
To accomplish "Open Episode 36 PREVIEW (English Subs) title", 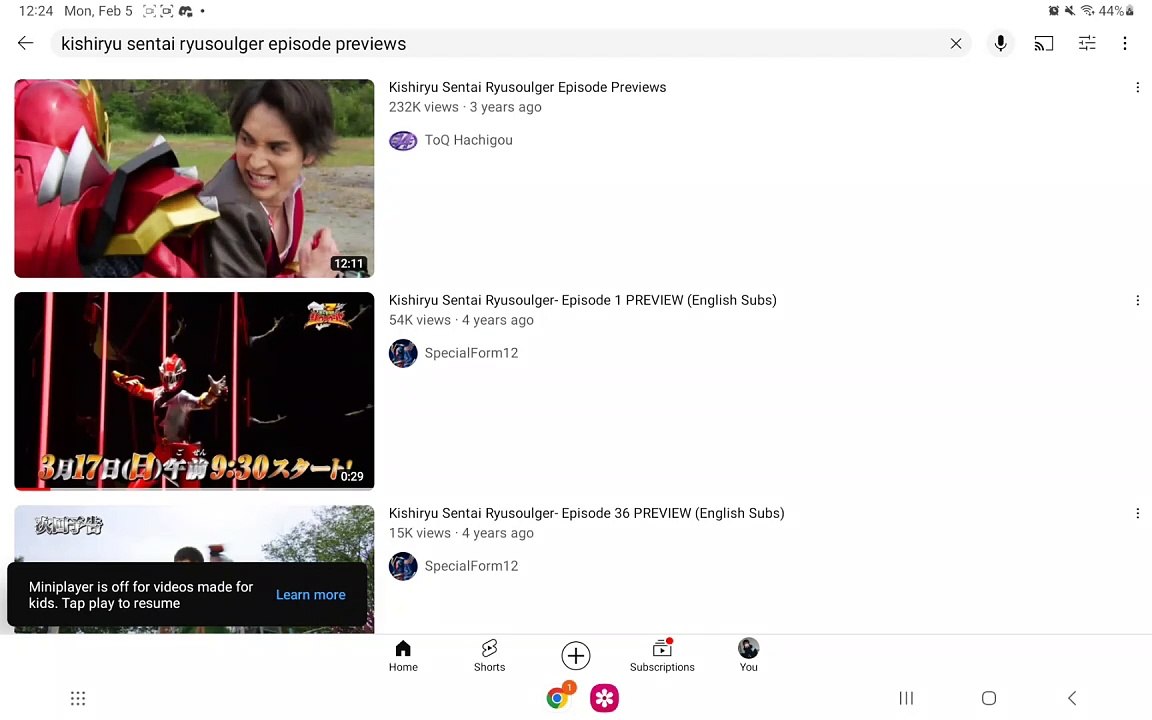I will tap(586, 514).
